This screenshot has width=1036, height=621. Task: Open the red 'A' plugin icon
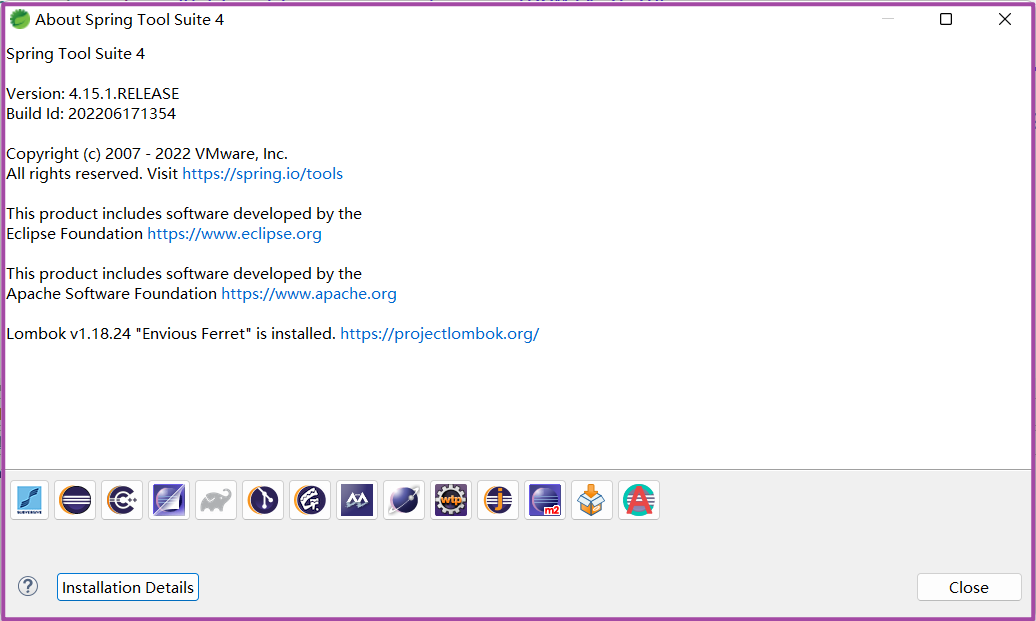click(x=639, y=500)
